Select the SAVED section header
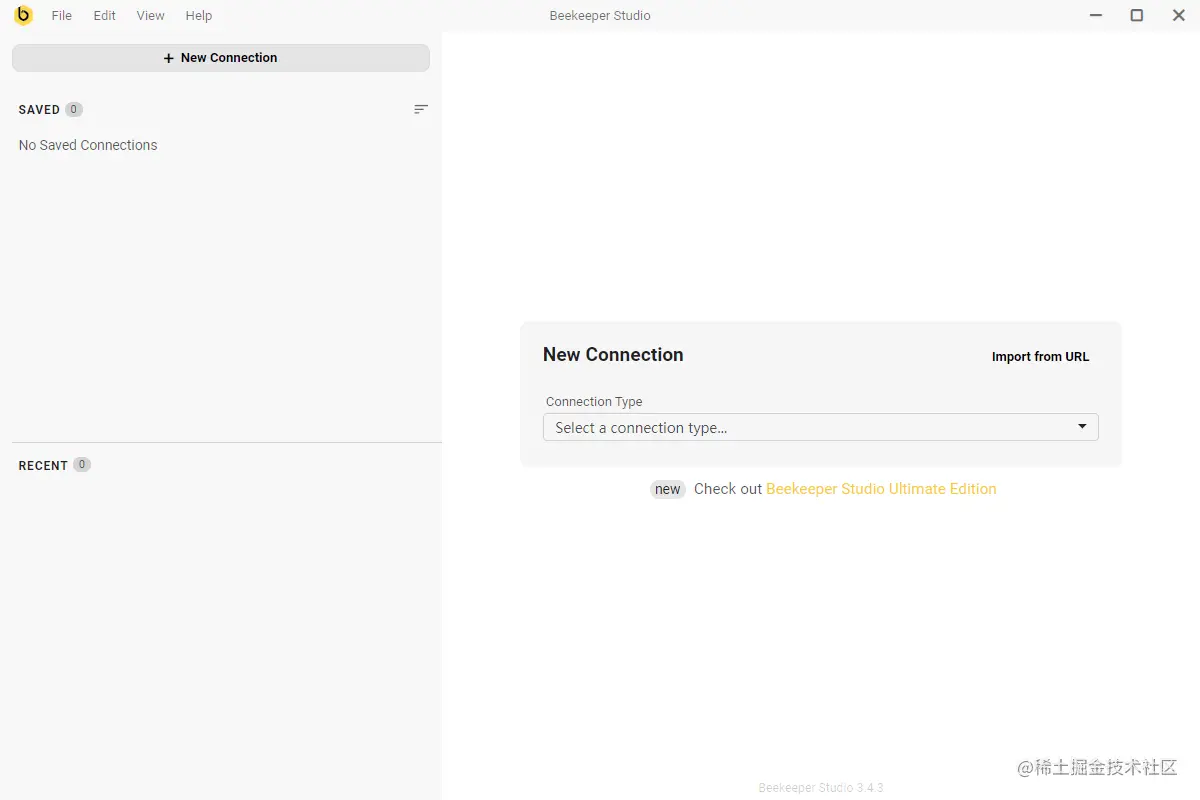This screenshot has width=1200, height=800. [x=39, y=110]
